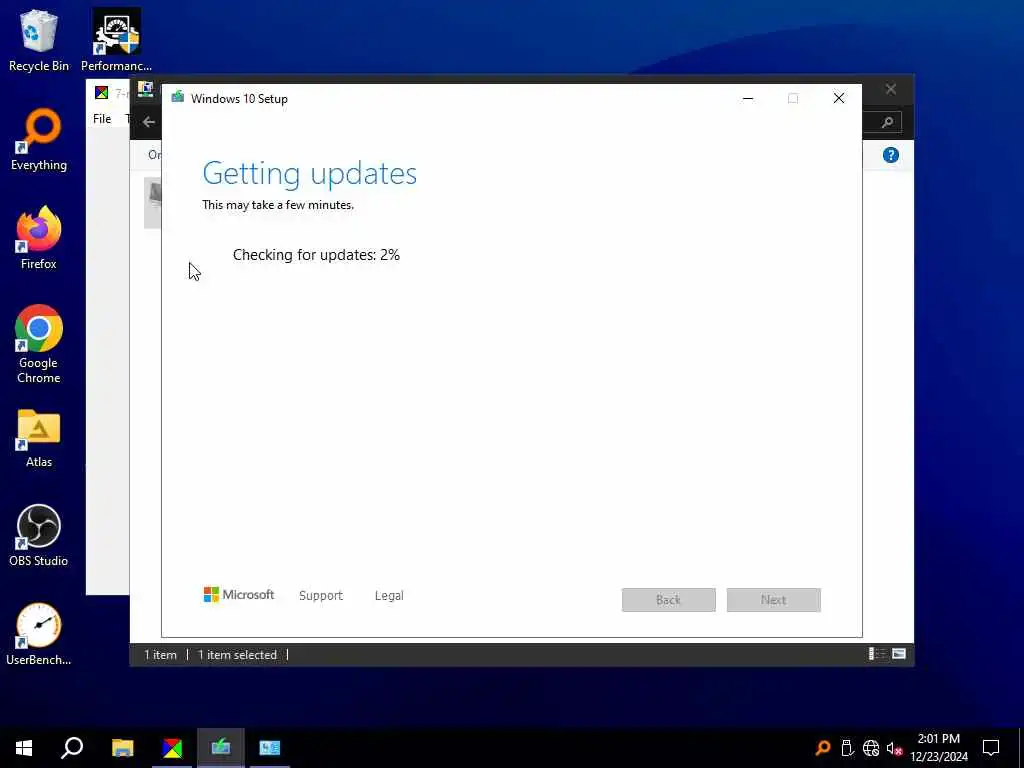This screenshot has height=768, width=1024.
Task: Open the Atlas folder shortcut
Action: tap(39, 438)
